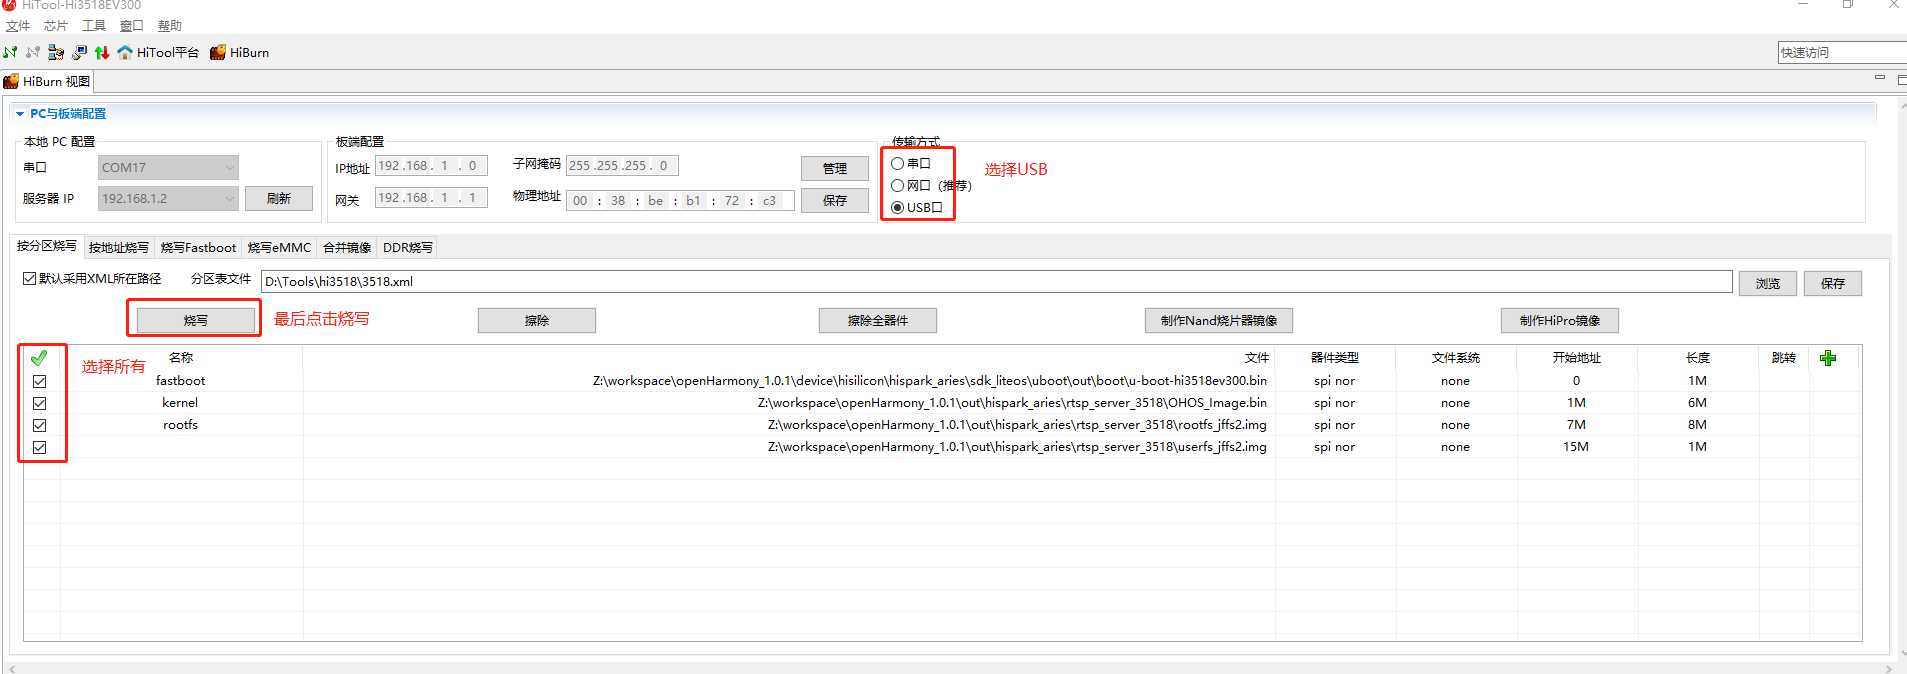This screenshot has width=1907, height=674.
Task: Open the 服务器 IP 192.168.1.2 dropdown
Action: coord(168,198)
